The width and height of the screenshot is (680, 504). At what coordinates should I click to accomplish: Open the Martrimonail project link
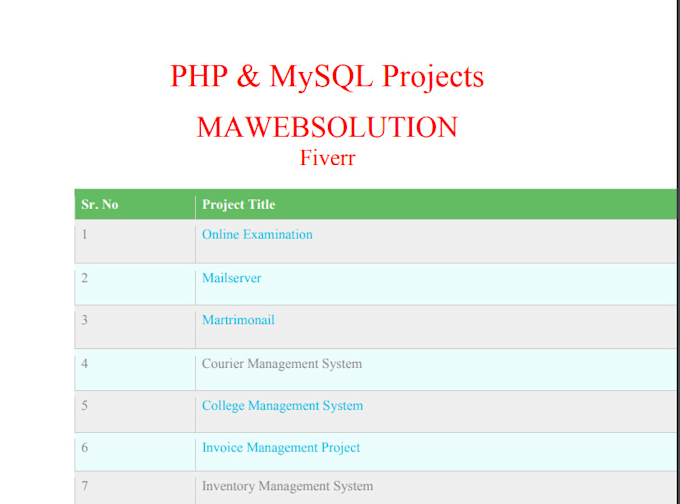click(238, 320)
